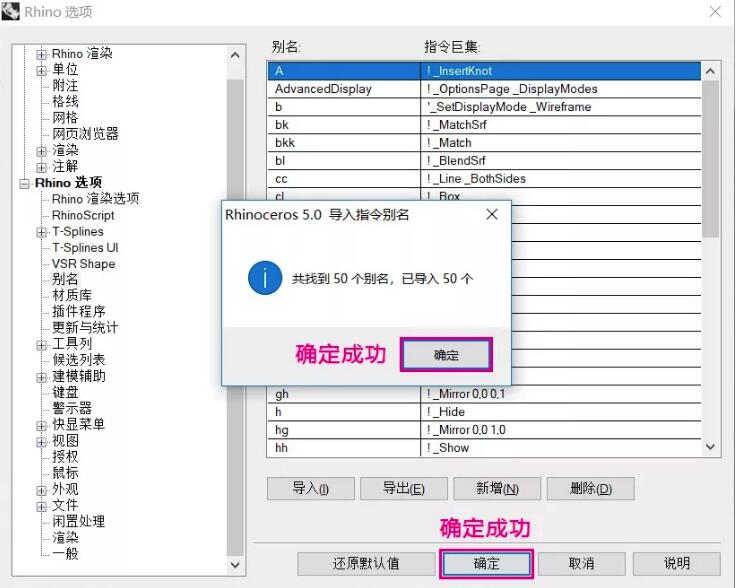The height and width of the screenshot is (588, 736).
Task: Open 更新与统计 options page
Action: coord(85,328)
